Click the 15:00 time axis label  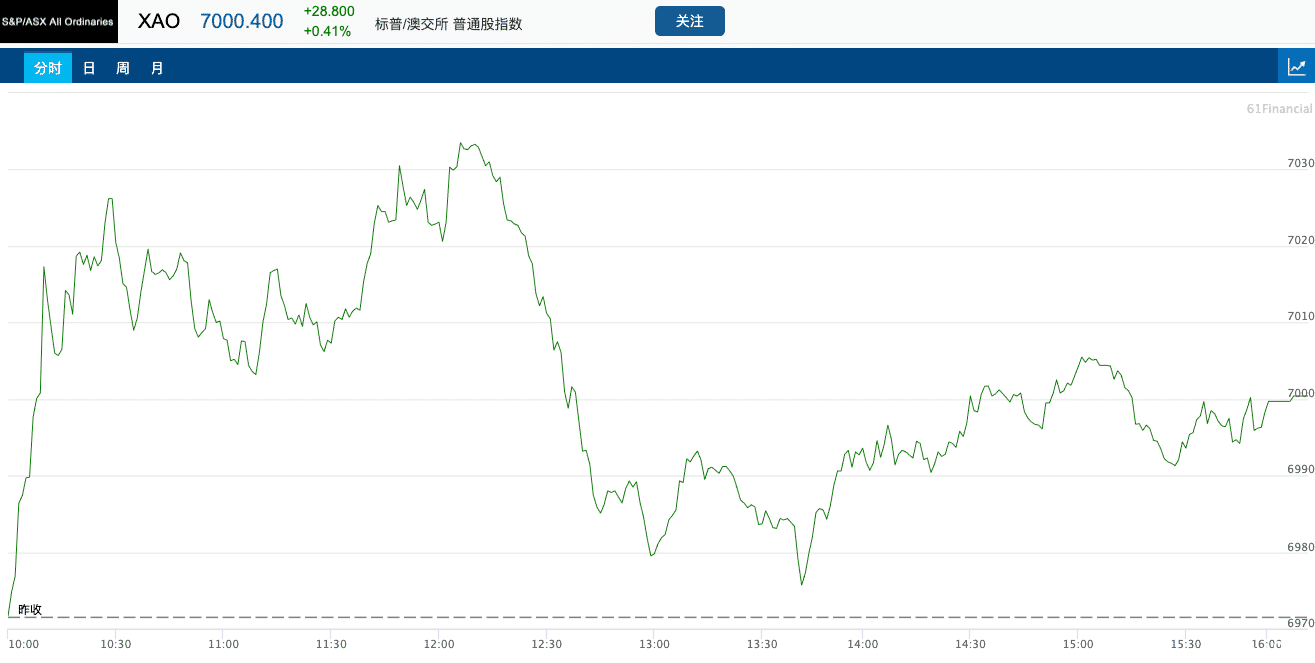[1078, 645]
